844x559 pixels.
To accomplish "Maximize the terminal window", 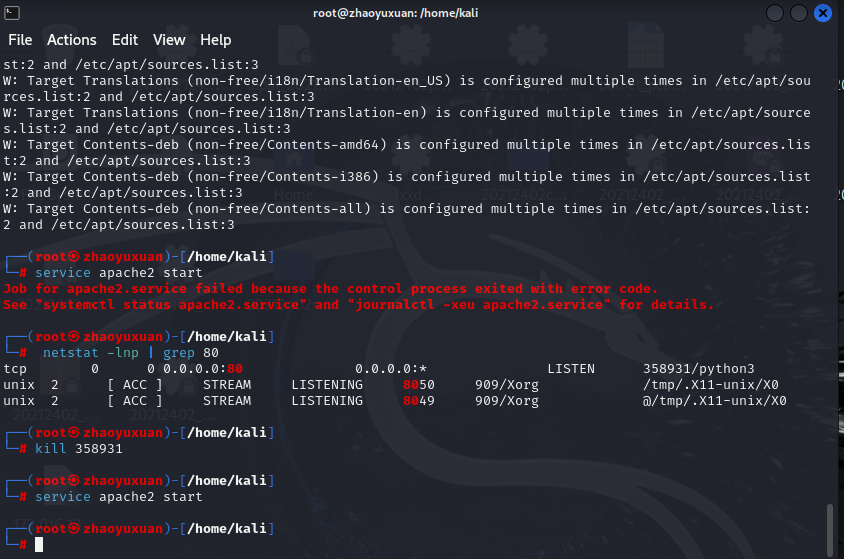I will click(799, 13).
